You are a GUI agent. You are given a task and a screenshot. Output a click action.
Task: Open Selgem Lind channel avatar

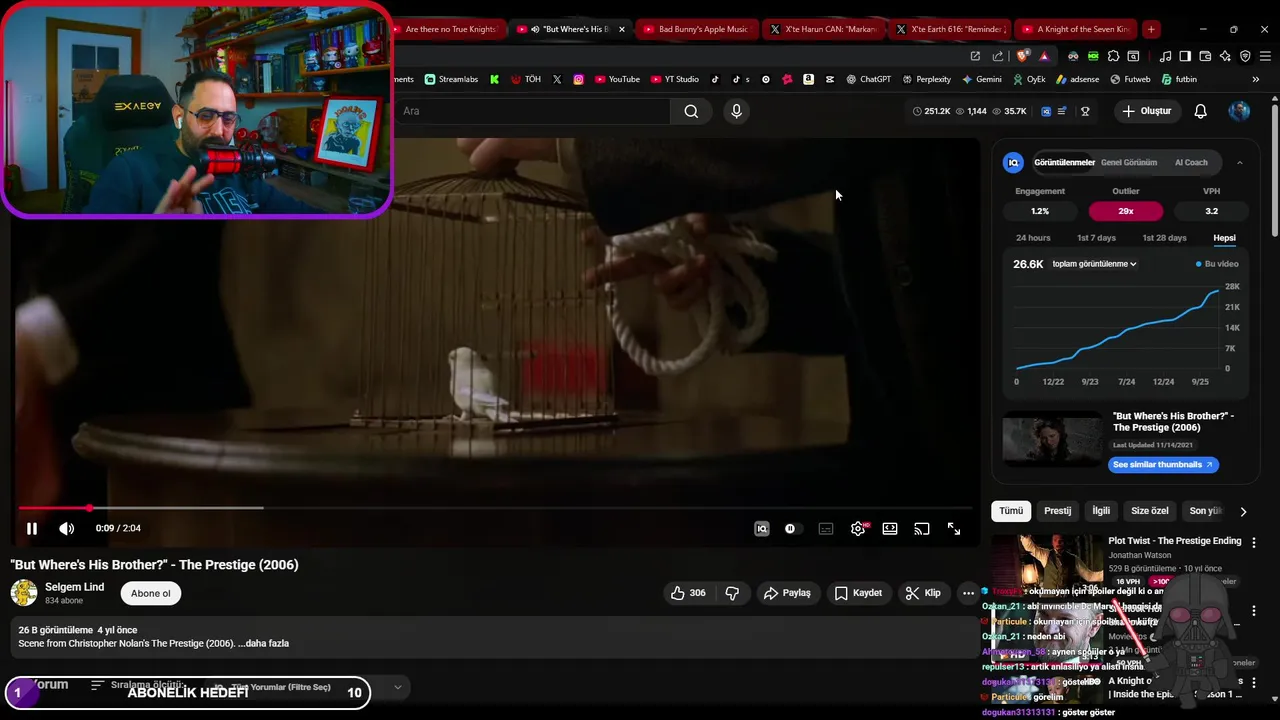pyautogui.click(x=24, y=593)
